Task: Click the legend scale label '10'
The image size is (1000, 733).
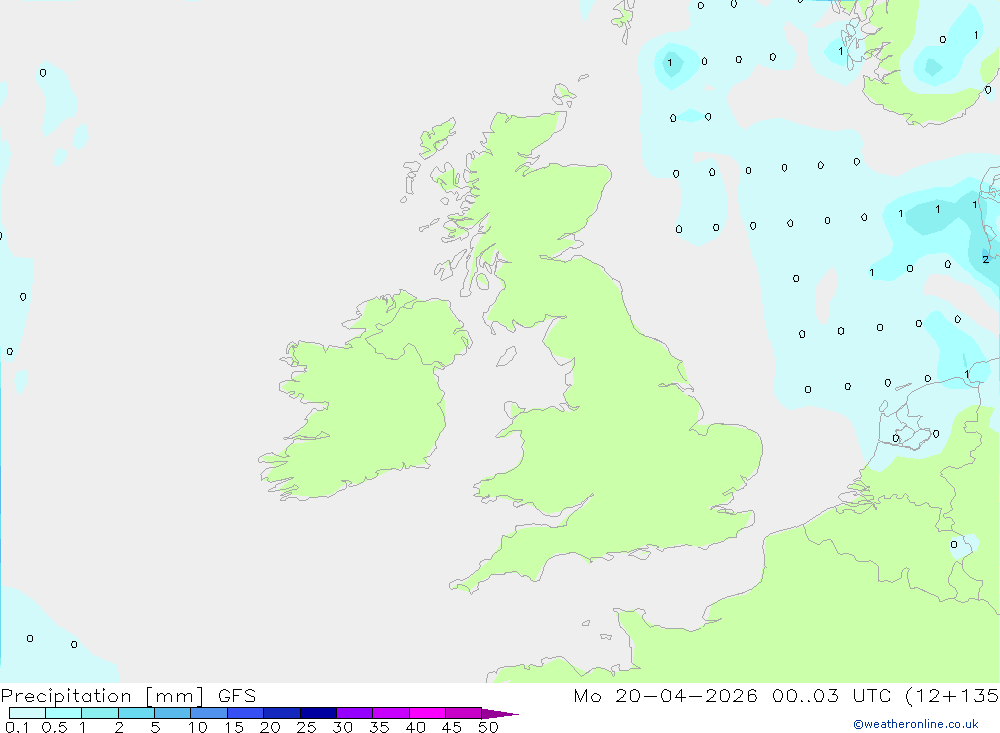Action: [198, 727]
